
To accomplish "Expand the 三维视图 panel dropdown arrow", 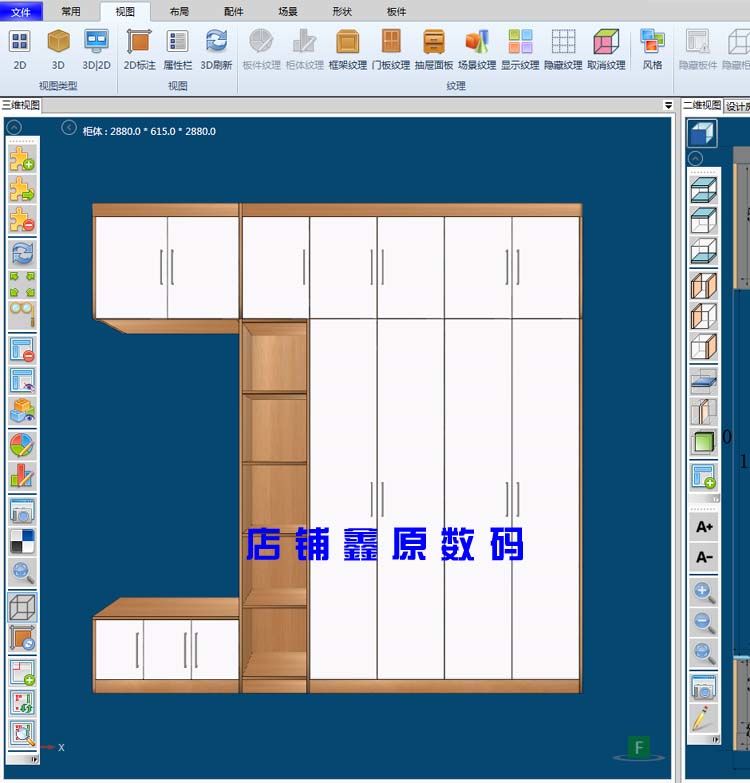I will [x=668, y=105].
